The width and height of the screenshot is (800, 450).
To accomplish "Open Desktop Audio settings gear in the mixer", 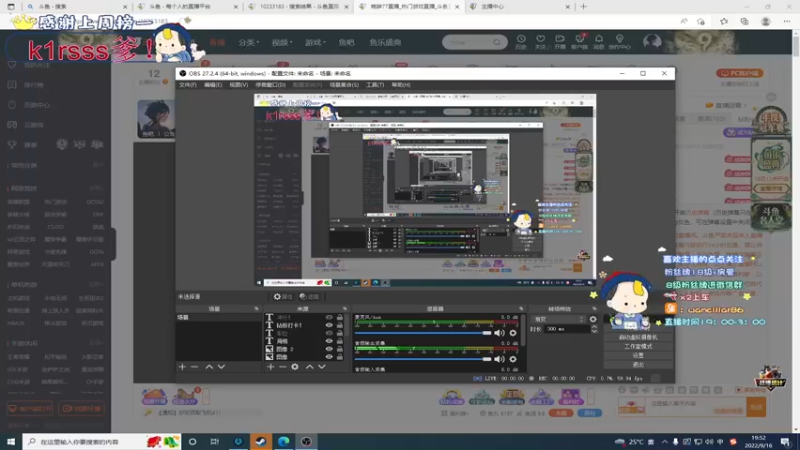I will (x=513, y=359).
